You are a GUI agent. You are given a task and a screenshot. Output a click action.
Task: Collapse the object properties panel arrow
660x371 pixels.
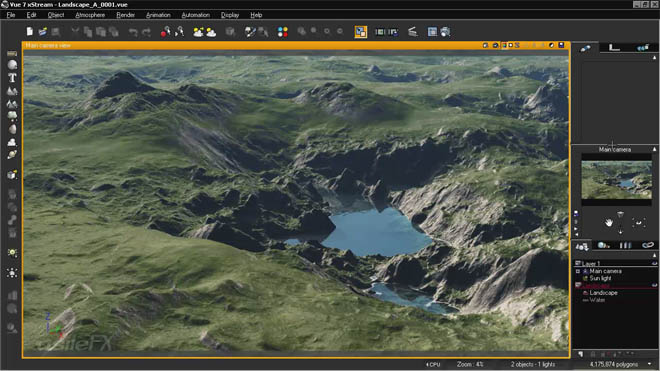click(x=654, y=58)
